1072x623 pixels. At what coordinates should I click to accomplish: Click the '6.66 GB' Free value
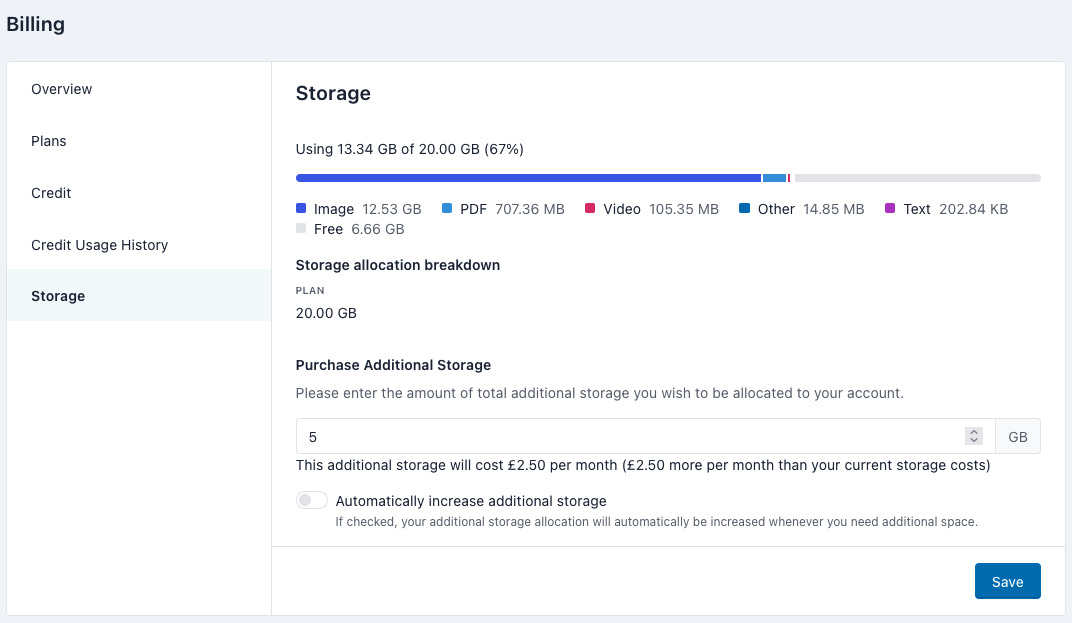(x=377, y=229)
